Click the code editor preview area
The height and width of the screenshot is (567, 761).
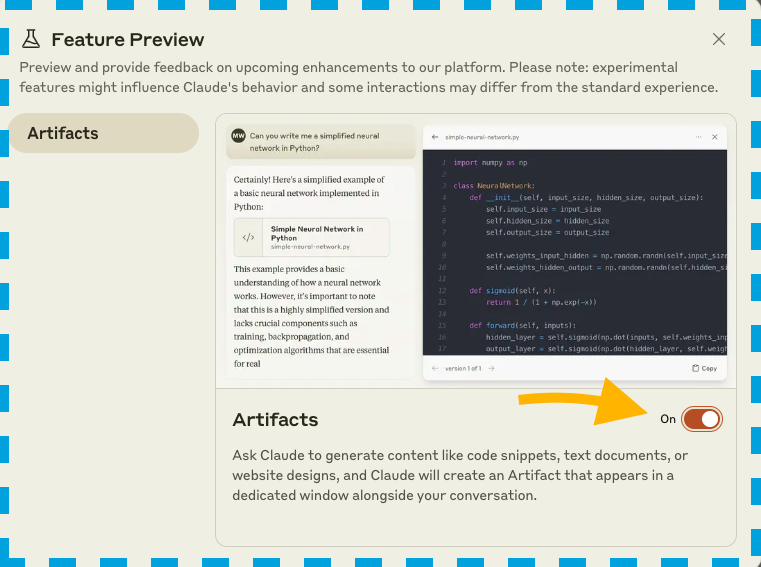[575, 252]
